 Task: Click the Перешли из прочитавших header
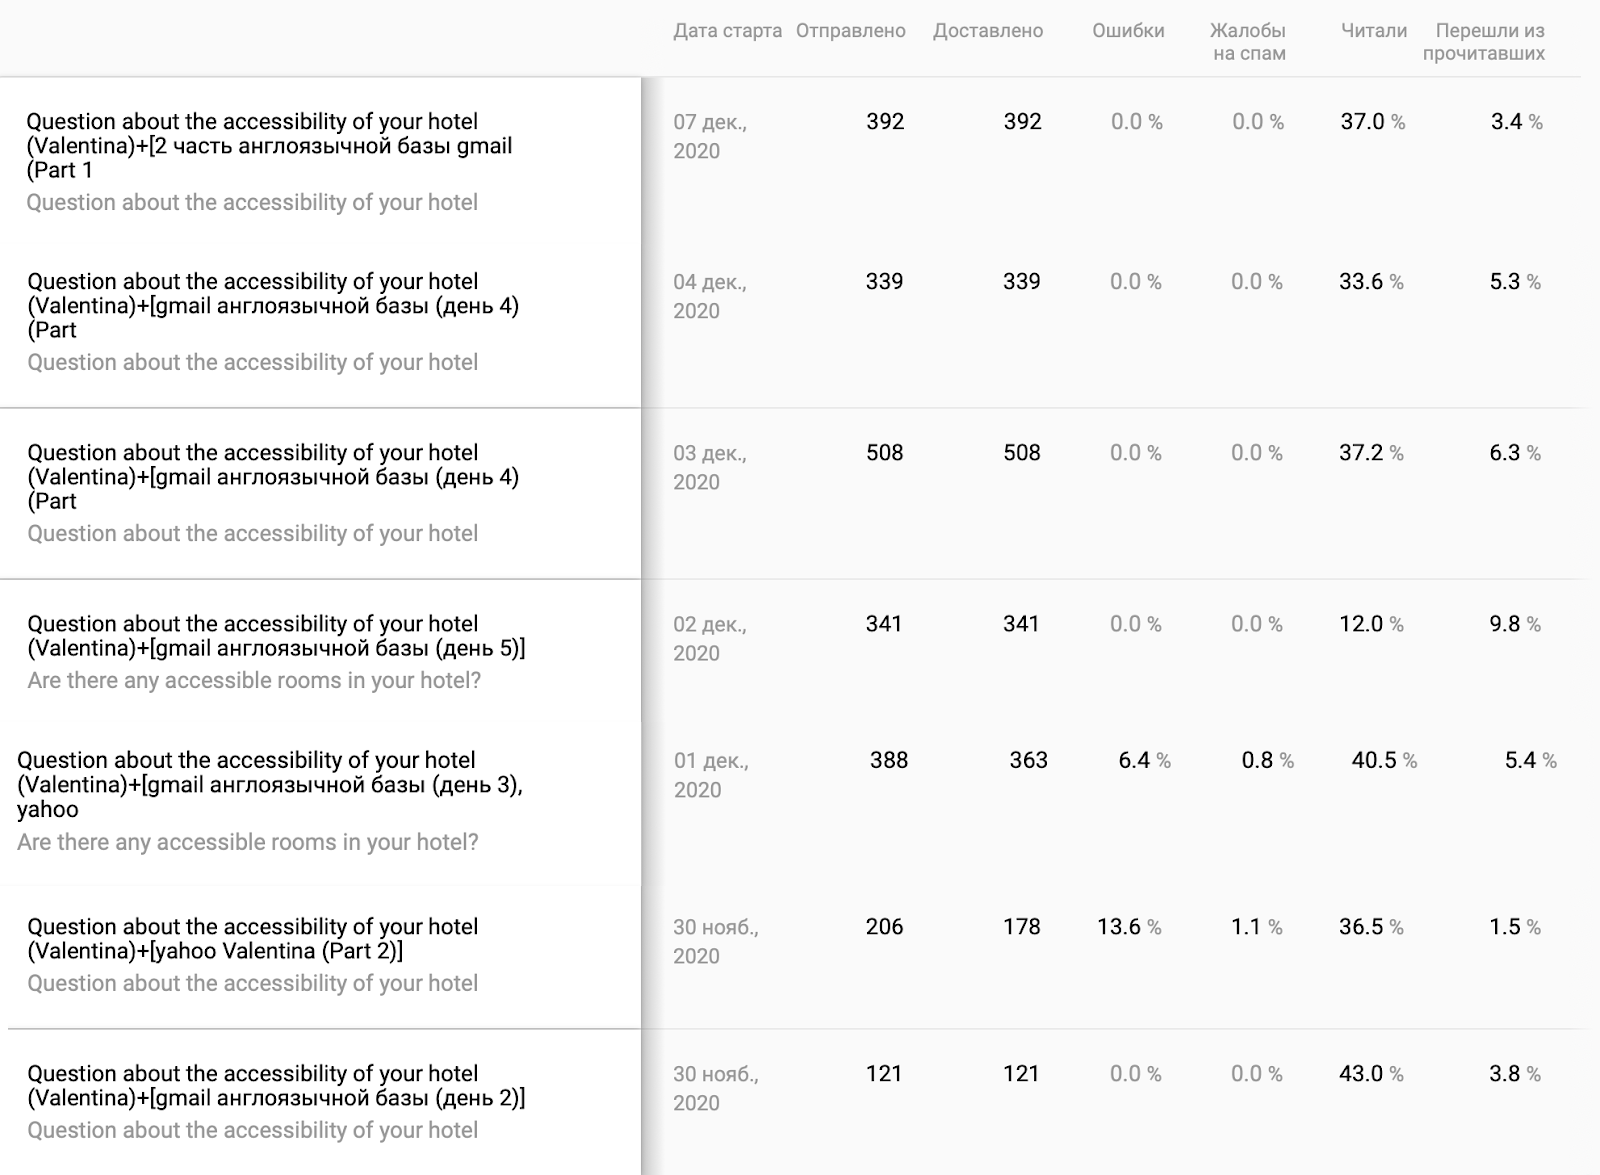coord(1484,42)
